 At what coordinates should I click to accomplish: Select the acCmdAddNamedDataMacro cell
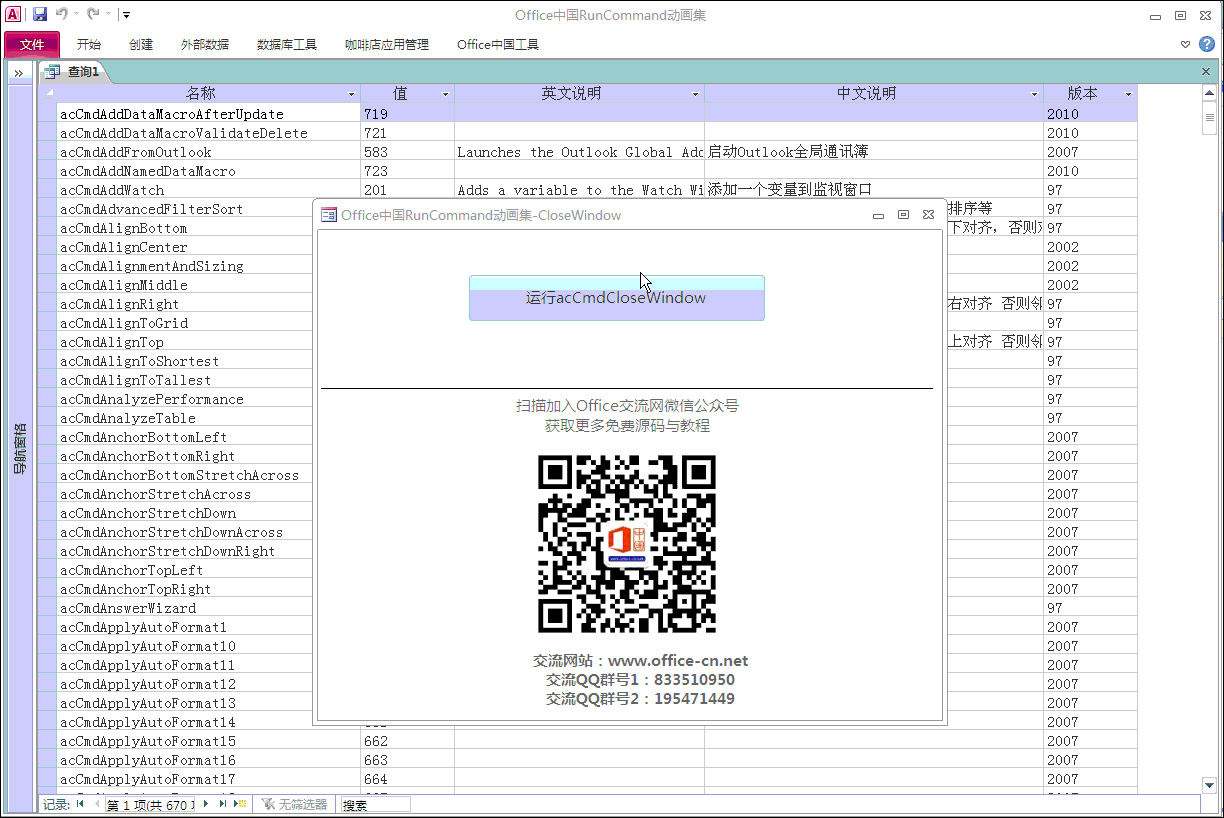tap(208, 171)
